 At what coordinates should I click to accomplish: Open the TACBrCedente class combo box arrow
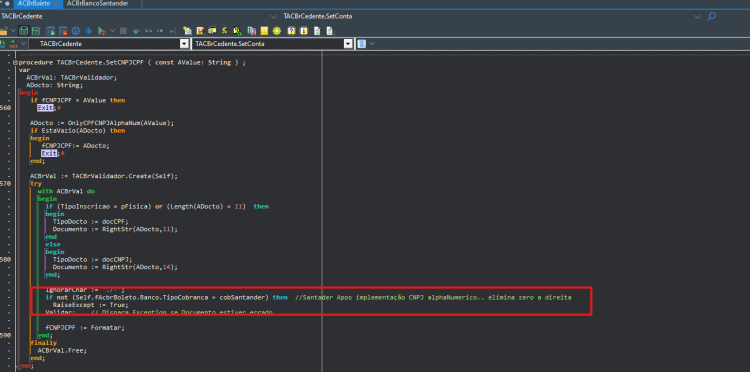(x=184, y=44)
